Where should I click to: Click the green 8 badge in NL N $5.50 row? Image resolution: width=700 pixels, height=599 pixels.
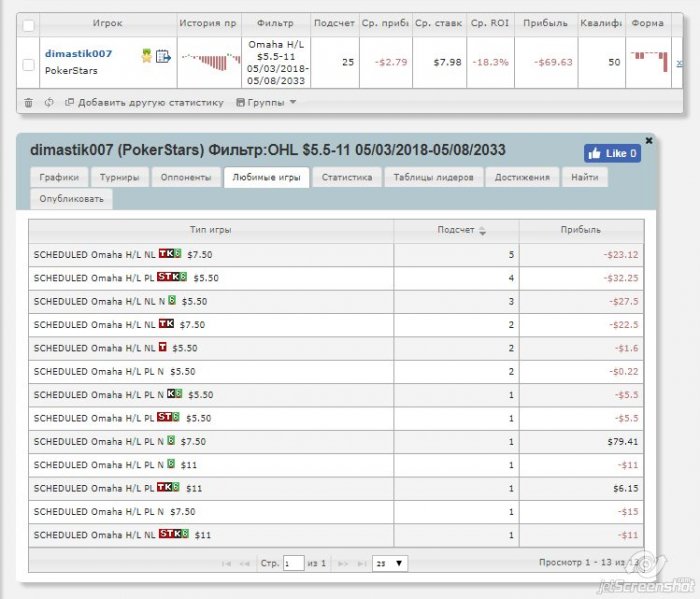click(172, 300)
